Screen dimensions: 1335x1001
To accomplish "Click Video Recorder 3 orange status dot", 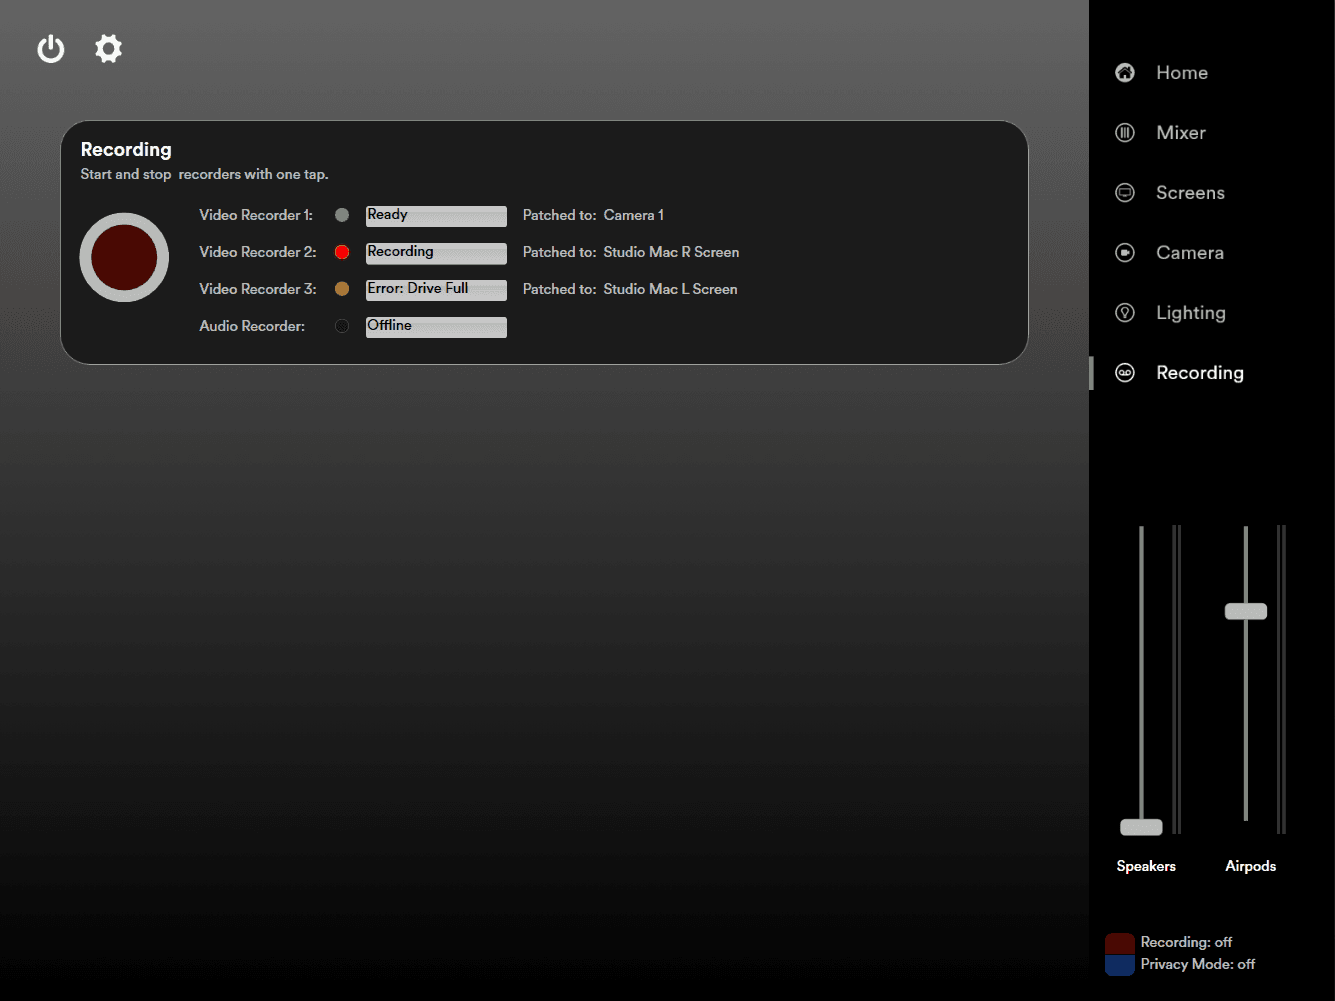I will point(342,289).
